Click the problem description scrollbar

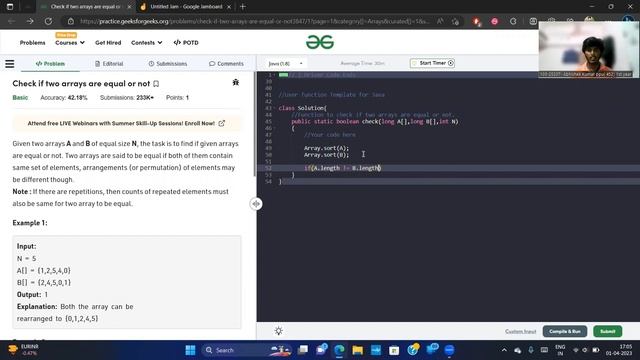pos(255,124)
